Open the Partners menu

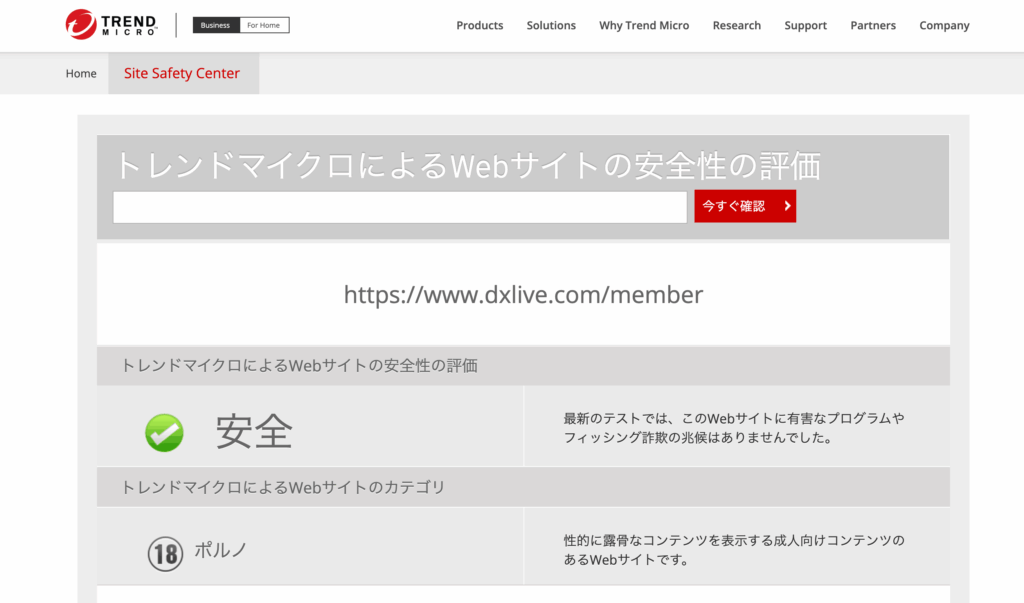(x=872, y=25)
